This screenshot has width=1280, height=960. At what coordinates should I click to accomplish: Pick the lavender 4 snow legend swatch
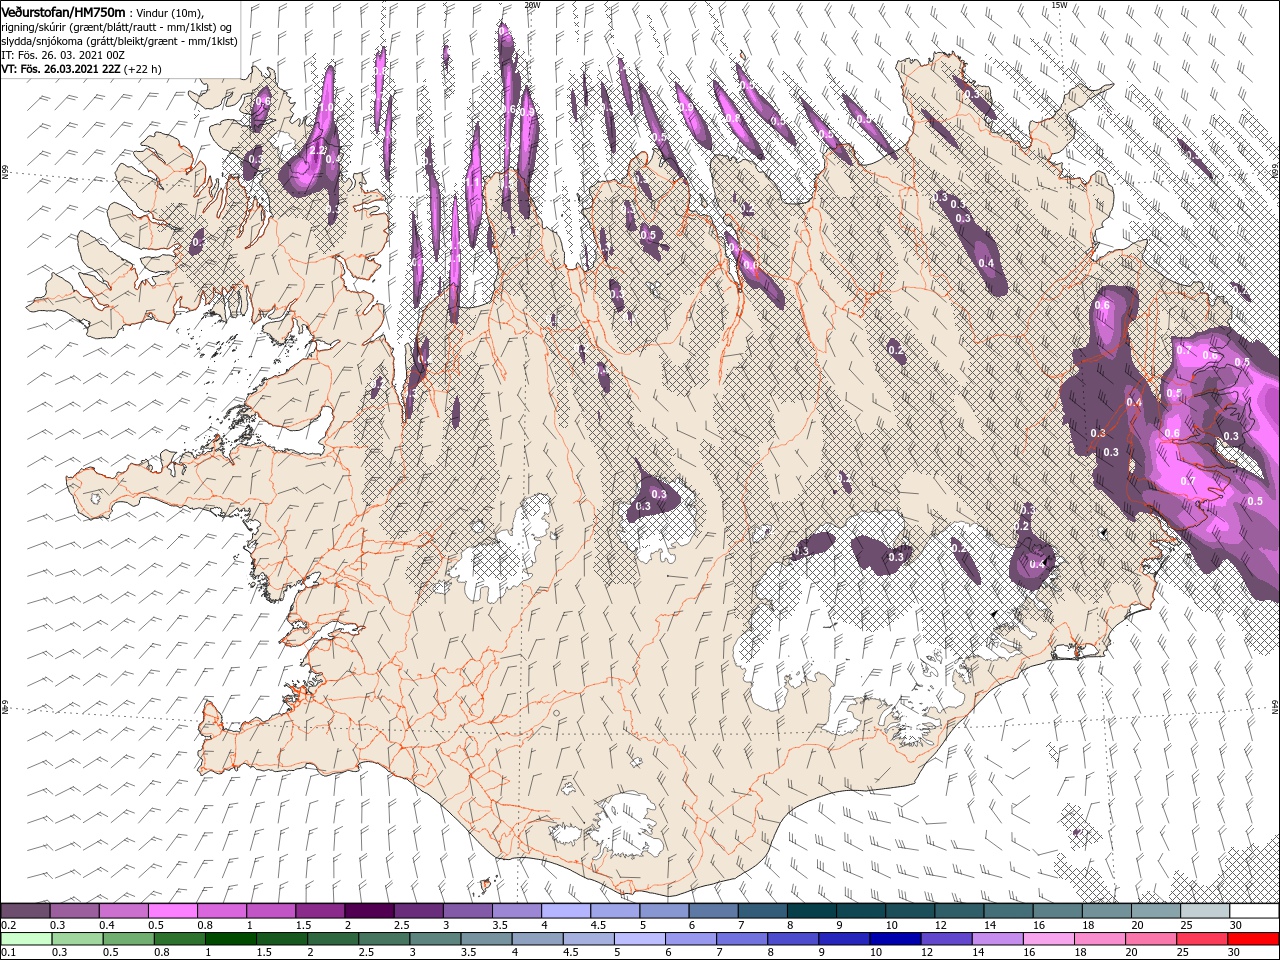566,910
